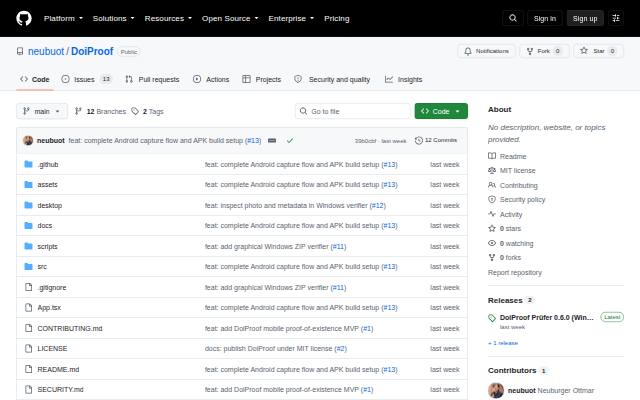Open neubuot avatar in latest commit row
The height and width of the screenshot is (400, 640).
click(28, 140)
